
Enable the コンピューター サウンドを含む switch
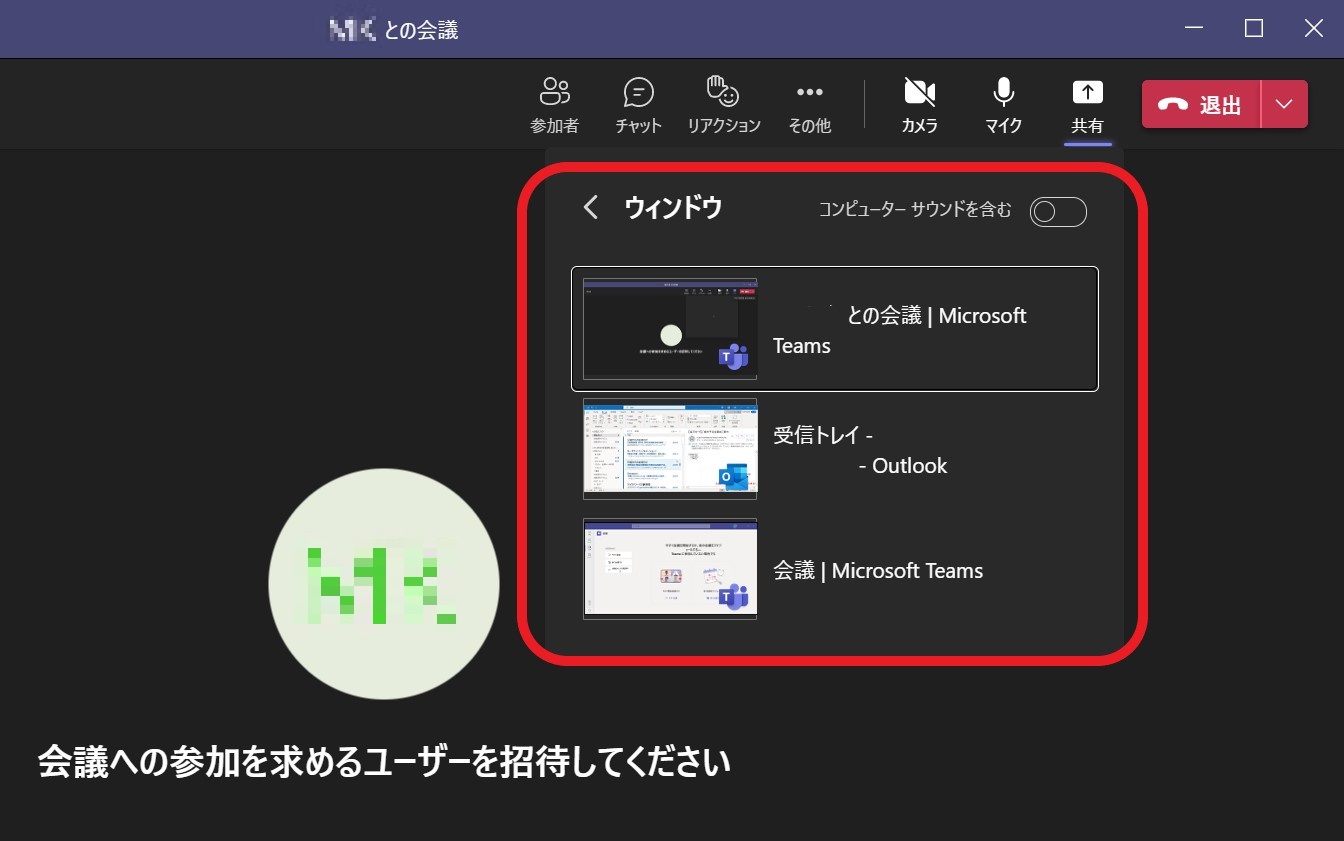(x=1057, y=211)
